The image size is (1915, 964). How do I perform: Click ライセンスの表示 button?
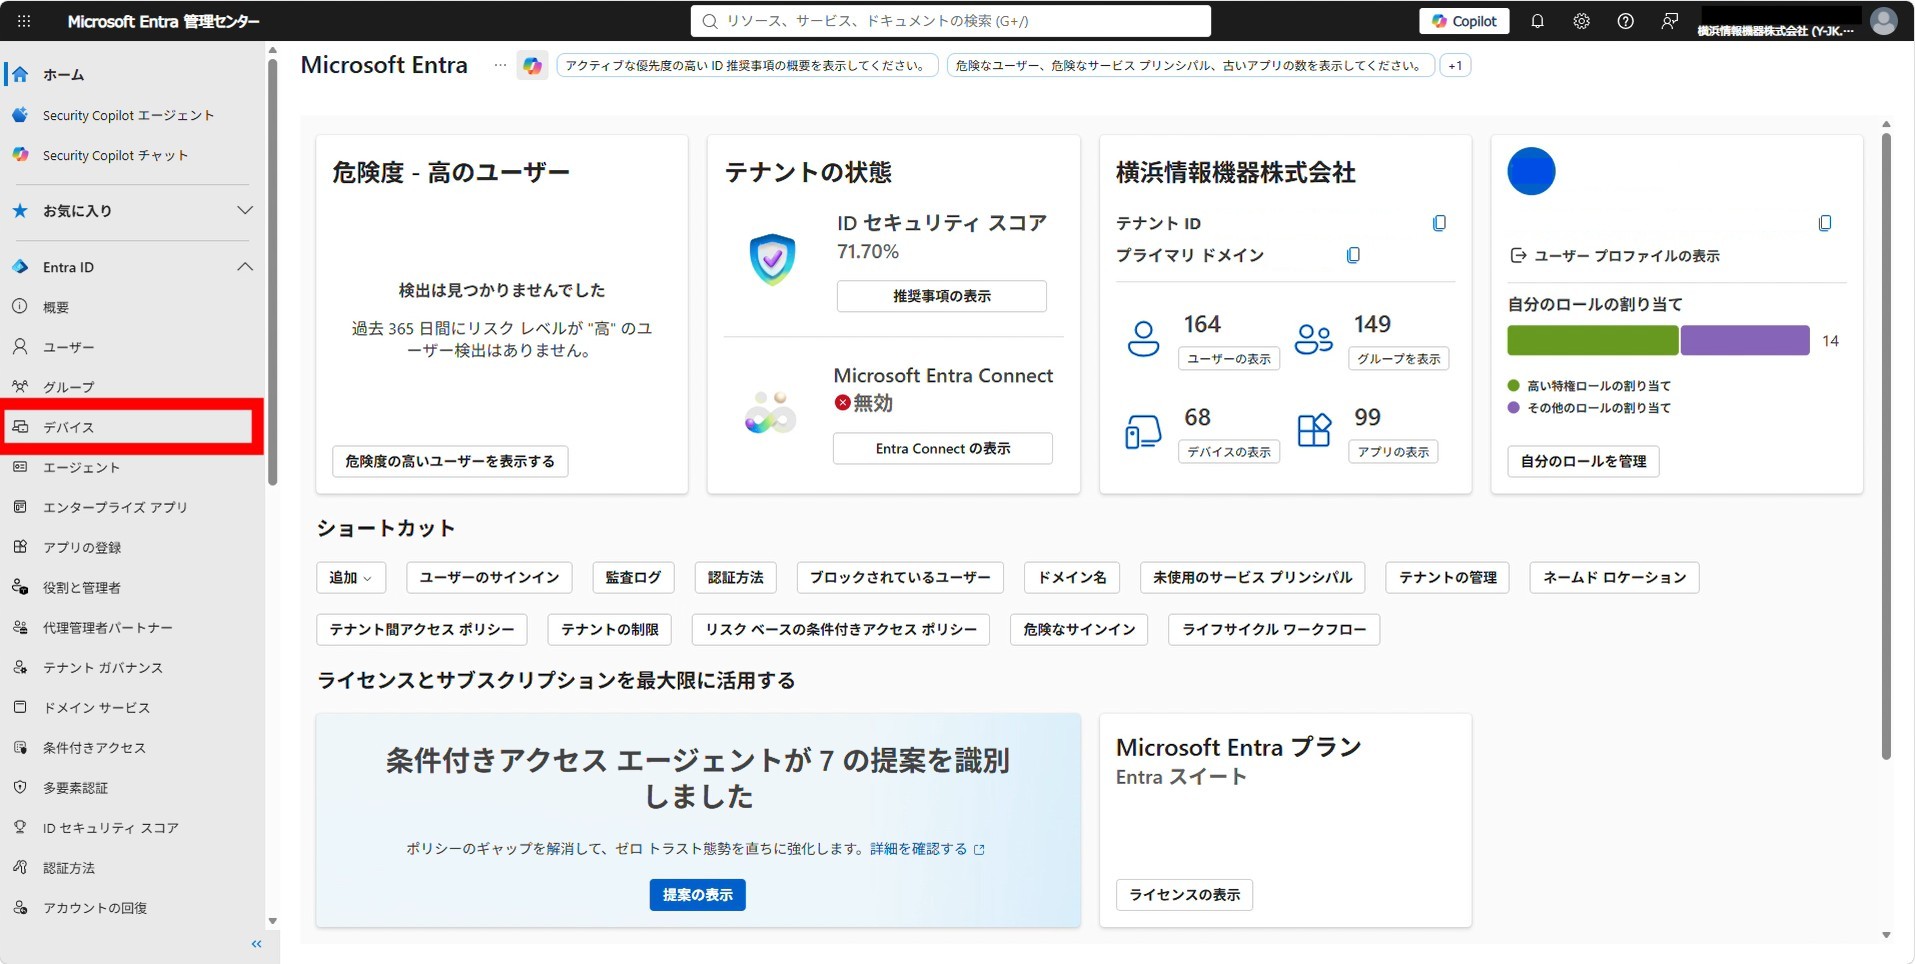(x=1185, y=895)
